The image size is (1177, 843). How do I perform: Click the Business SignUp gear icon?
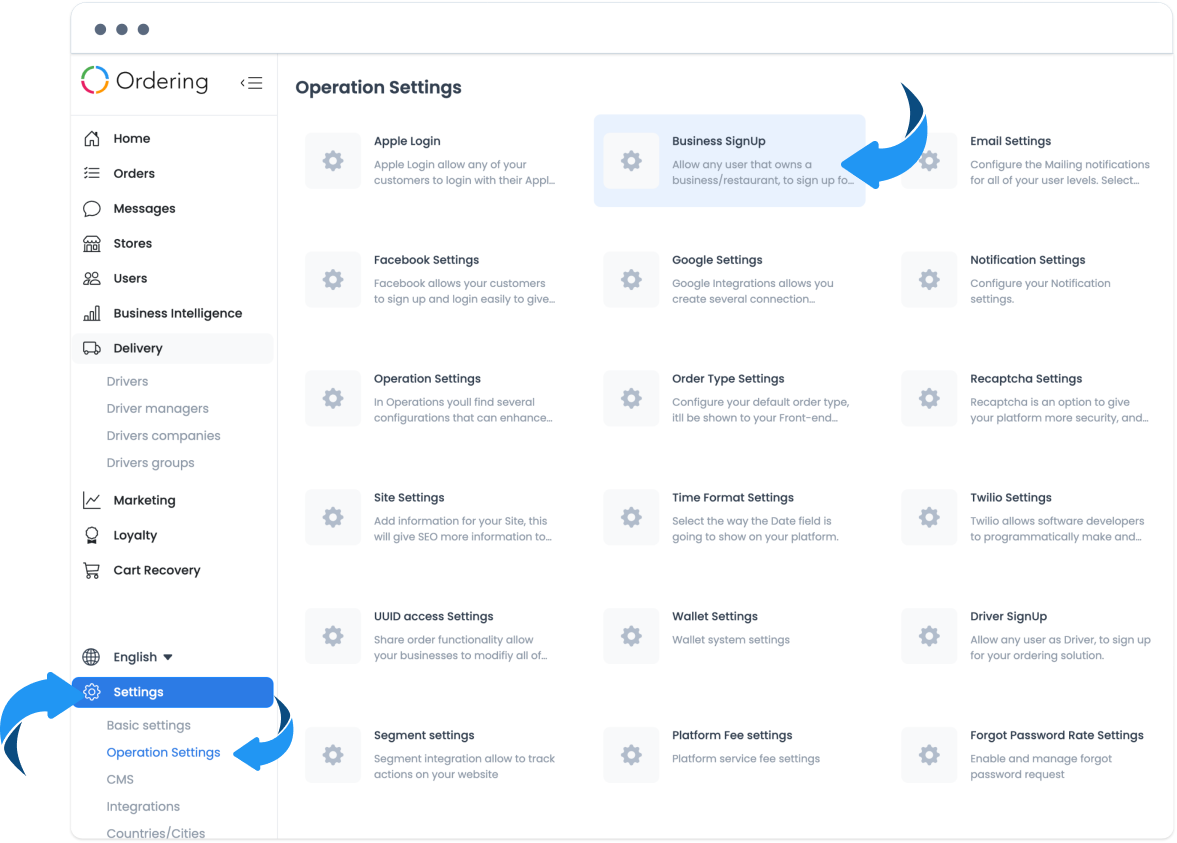pyautogui.click(x=631, y=161)
